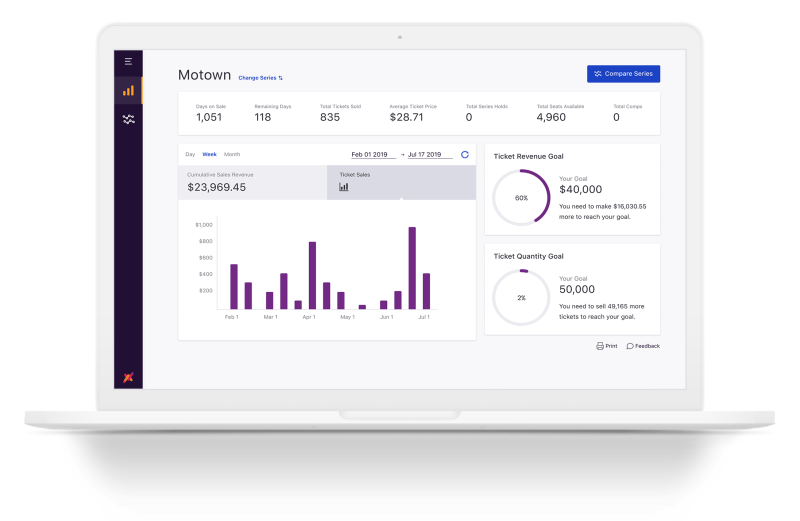Click the 50,000 quantity goal value
This screenshot has width=800, height=521.
(577, 289)
